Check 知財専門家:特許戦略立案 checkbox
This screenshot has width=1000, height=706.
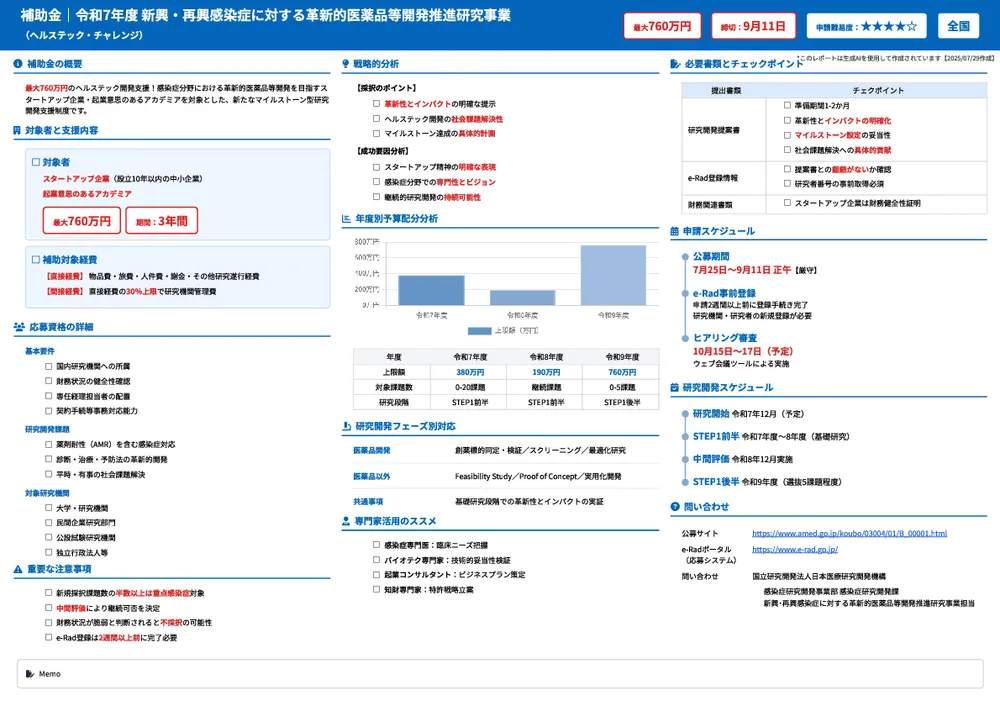[x=376, y=589]
